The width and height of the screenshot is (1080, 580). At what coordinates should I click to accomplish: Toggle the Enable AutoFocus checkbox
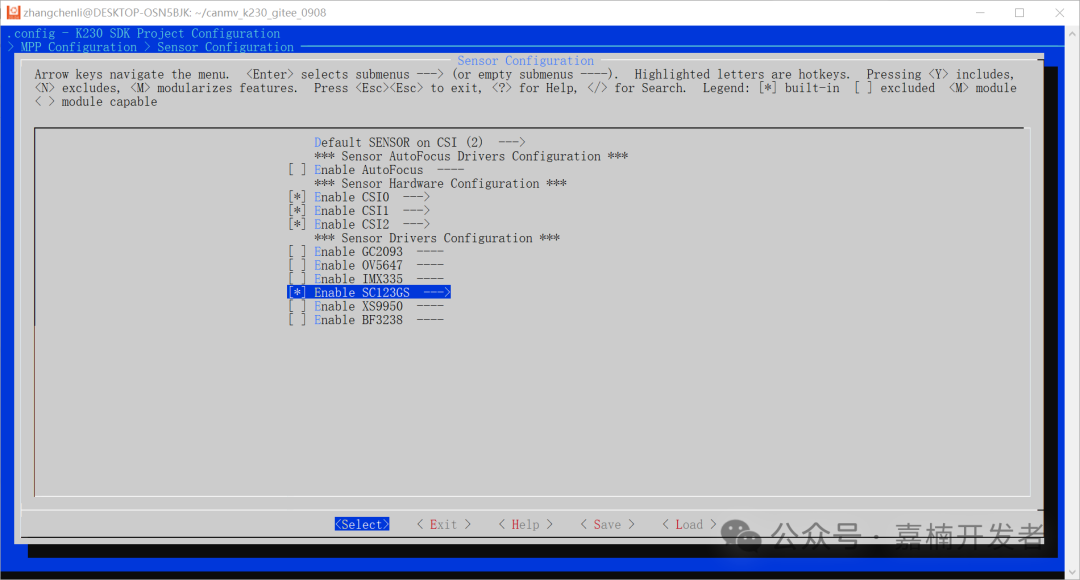pos(297,170)
